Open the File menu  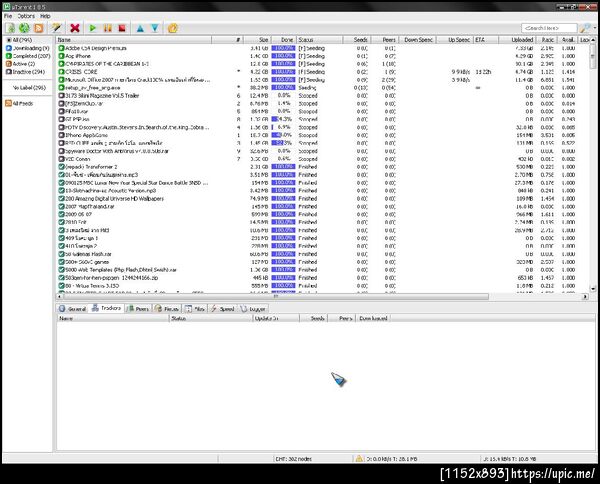8,16
